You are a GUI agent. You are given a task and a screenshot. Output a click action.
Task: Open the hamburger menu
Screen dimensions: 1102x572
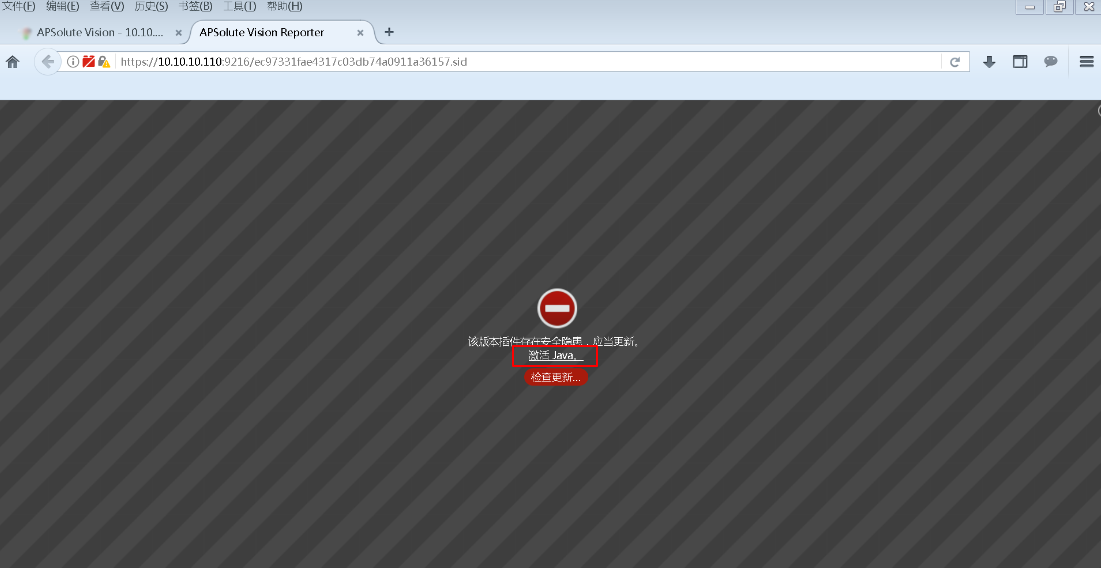pyautogui.click(x=1087, y=62)
